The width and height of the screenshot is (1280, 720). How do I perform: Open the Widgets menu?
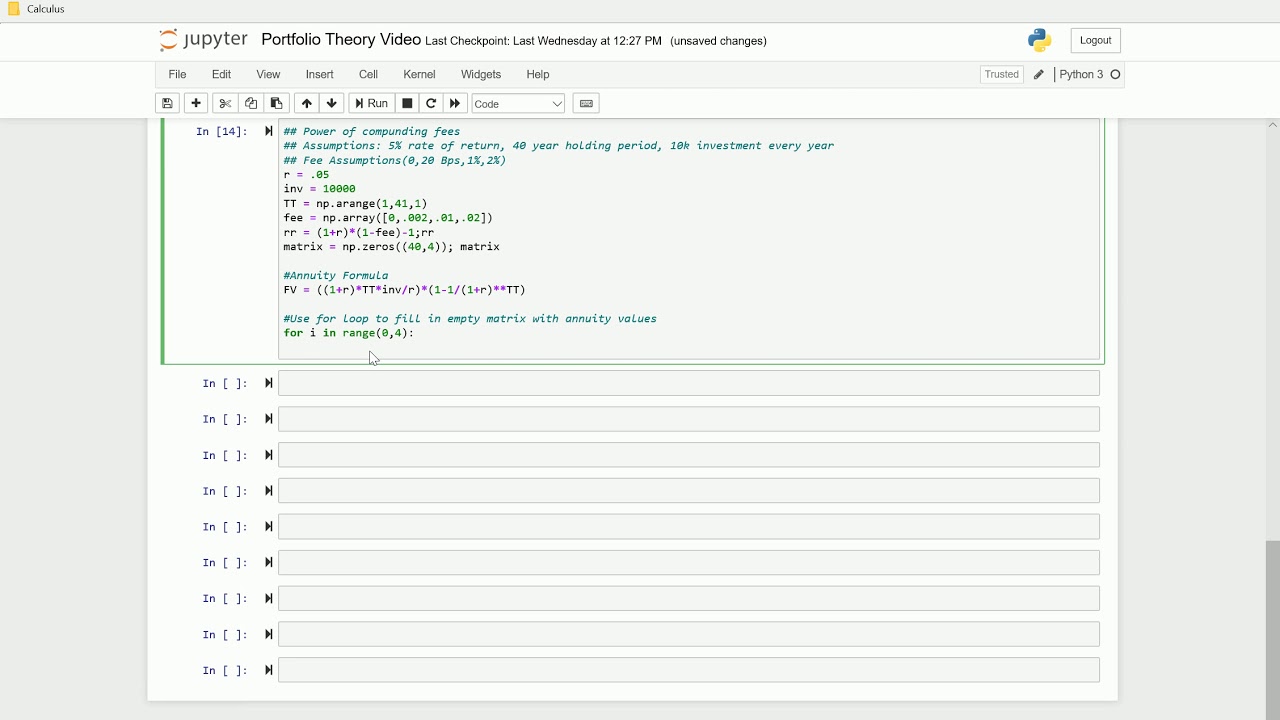pyautogui.click(x=481, y=75)
